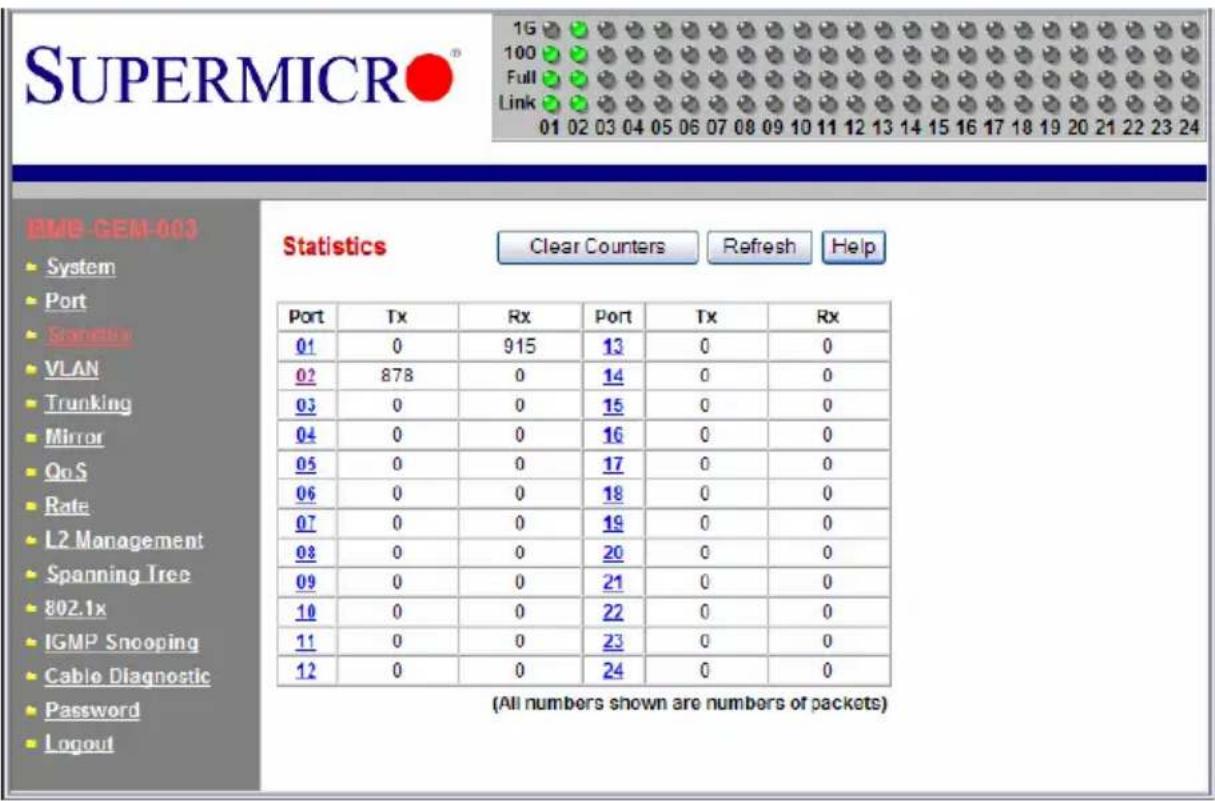Click port 10 link
This screenshot has width=1215, height=801.
[x=307, y=612]
